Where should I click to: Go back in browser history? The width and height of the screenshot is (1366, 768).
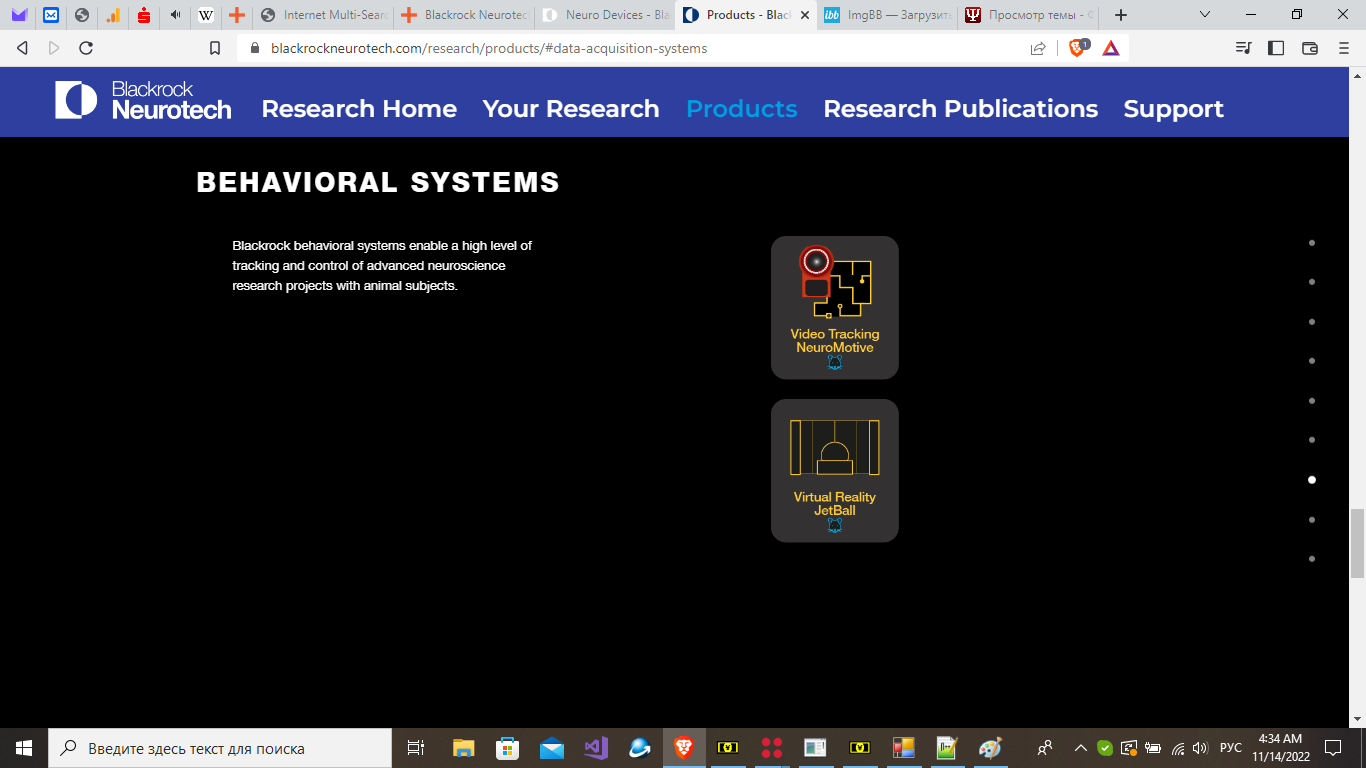pos(23,48)
